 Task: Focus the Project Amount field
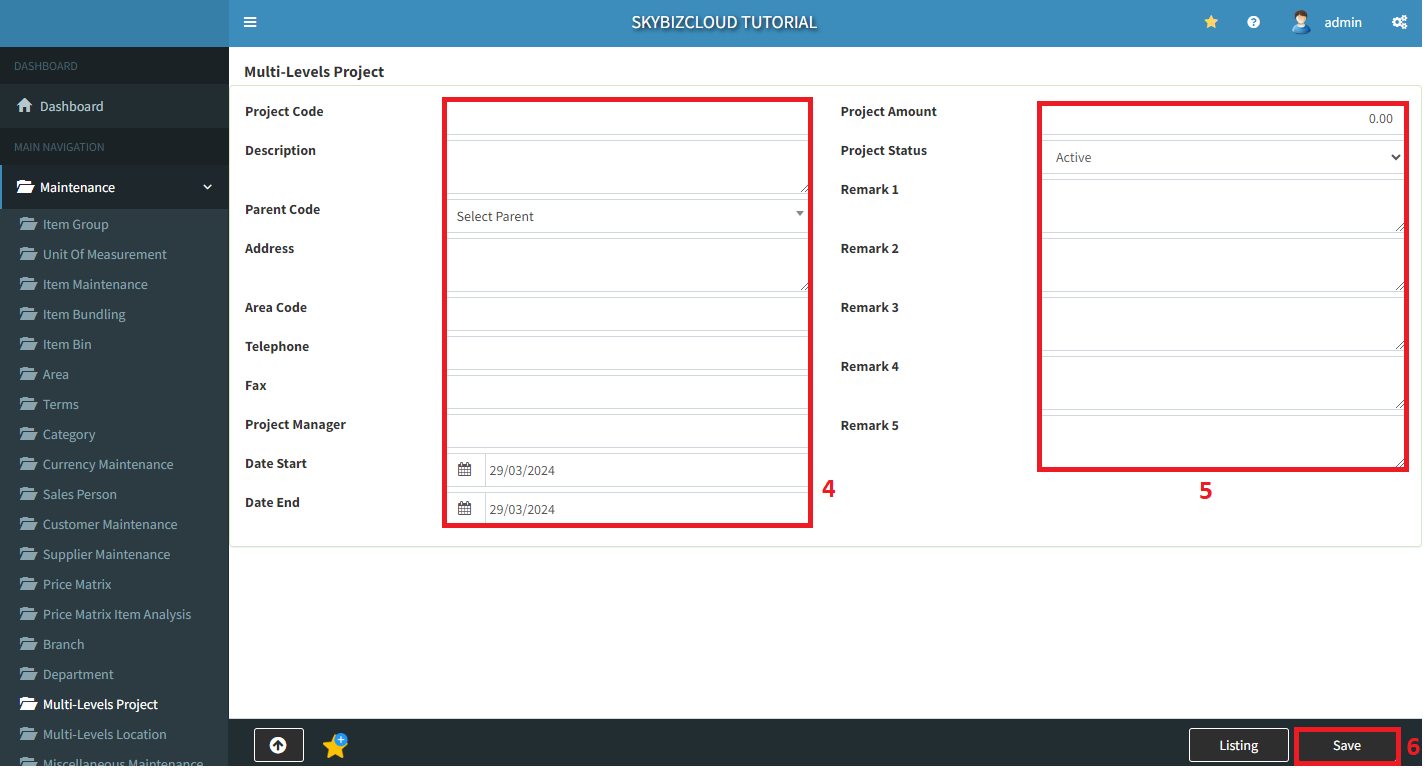click(1223, 119)
